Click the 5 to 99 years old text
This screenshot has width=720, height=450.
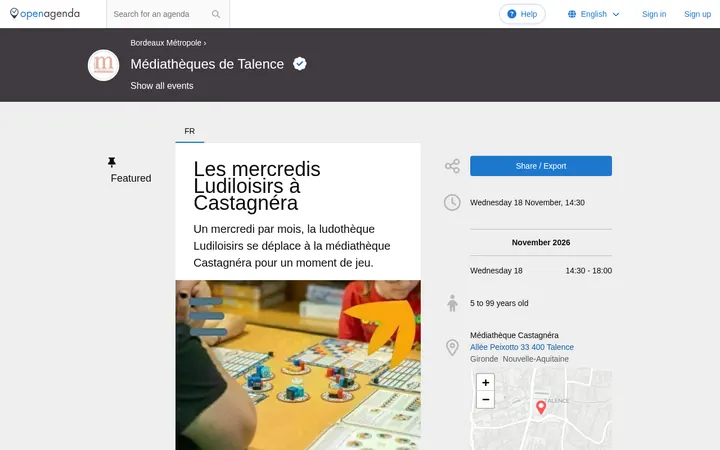pos(499,303)
